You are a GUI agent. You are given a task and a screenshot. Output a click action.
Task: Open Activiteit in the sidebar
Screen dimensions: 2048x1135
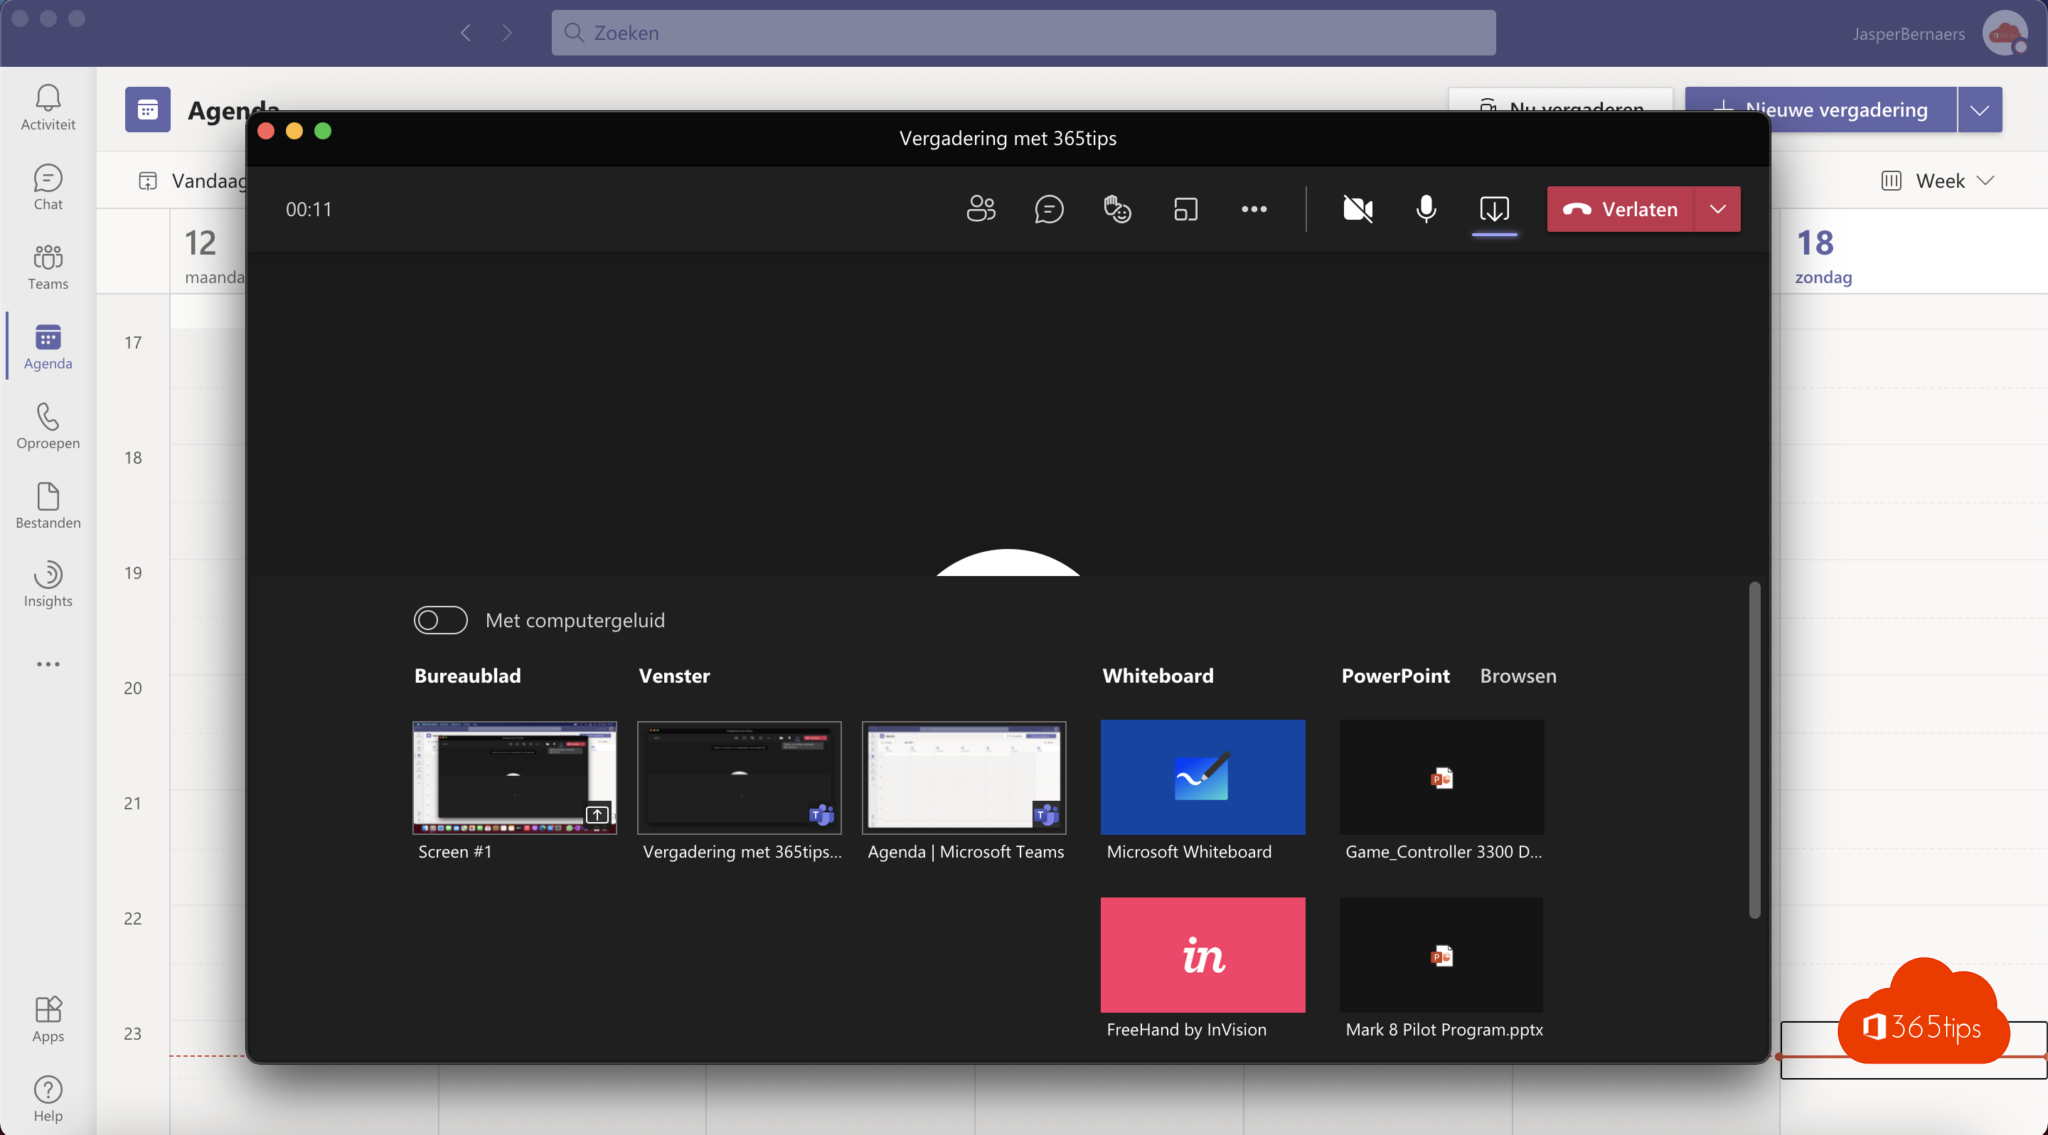[47, 107]
